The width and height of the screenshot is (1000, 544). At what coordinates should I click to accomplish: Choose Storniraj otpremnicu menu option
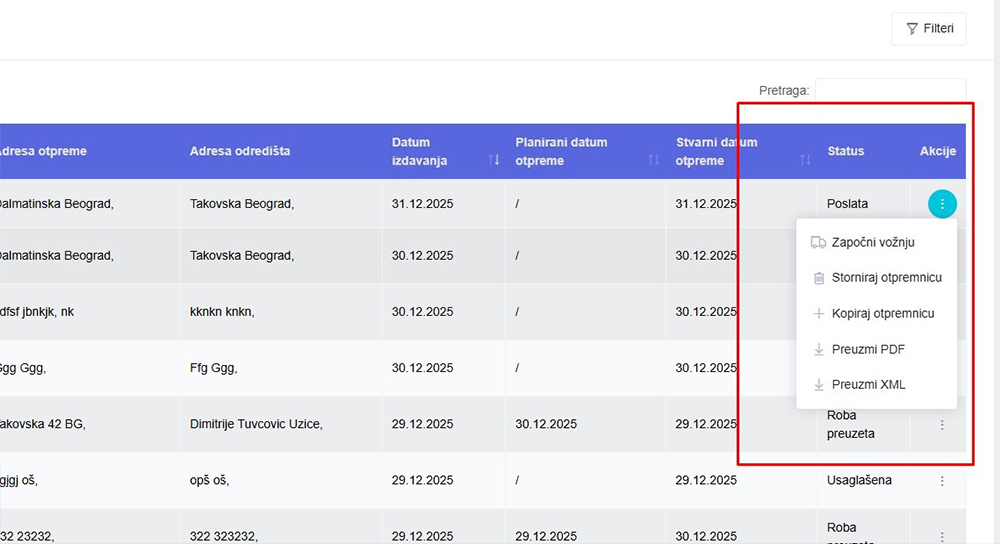(886, 278)
